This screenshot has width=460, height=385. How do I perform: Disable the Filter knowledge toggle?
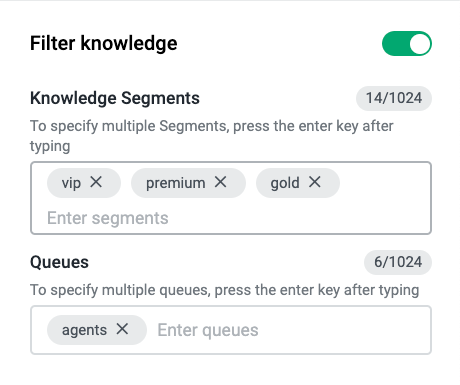click(x=407, y=44)
